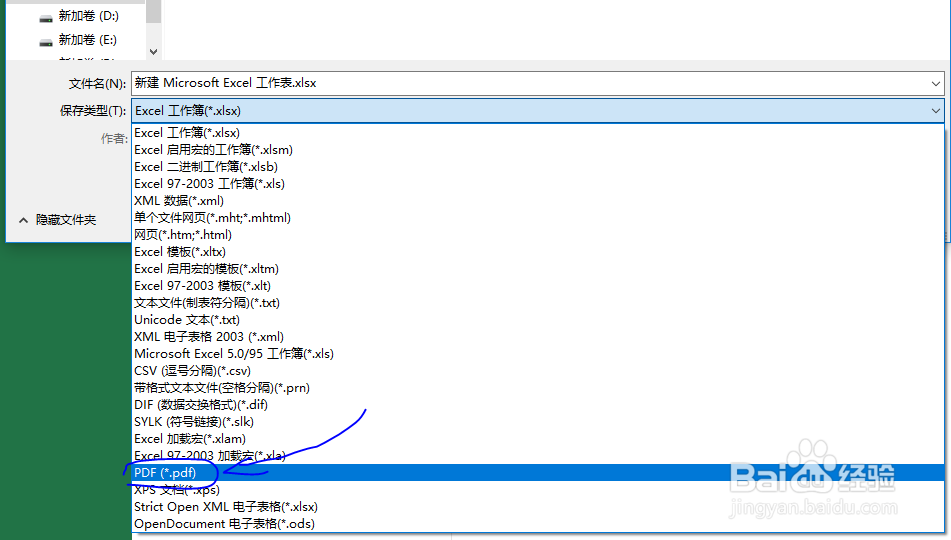The image size is (951, 540).
Task: Select Strict Open XML 电子表格(*.xlsx)
Action: pos(538,507)
